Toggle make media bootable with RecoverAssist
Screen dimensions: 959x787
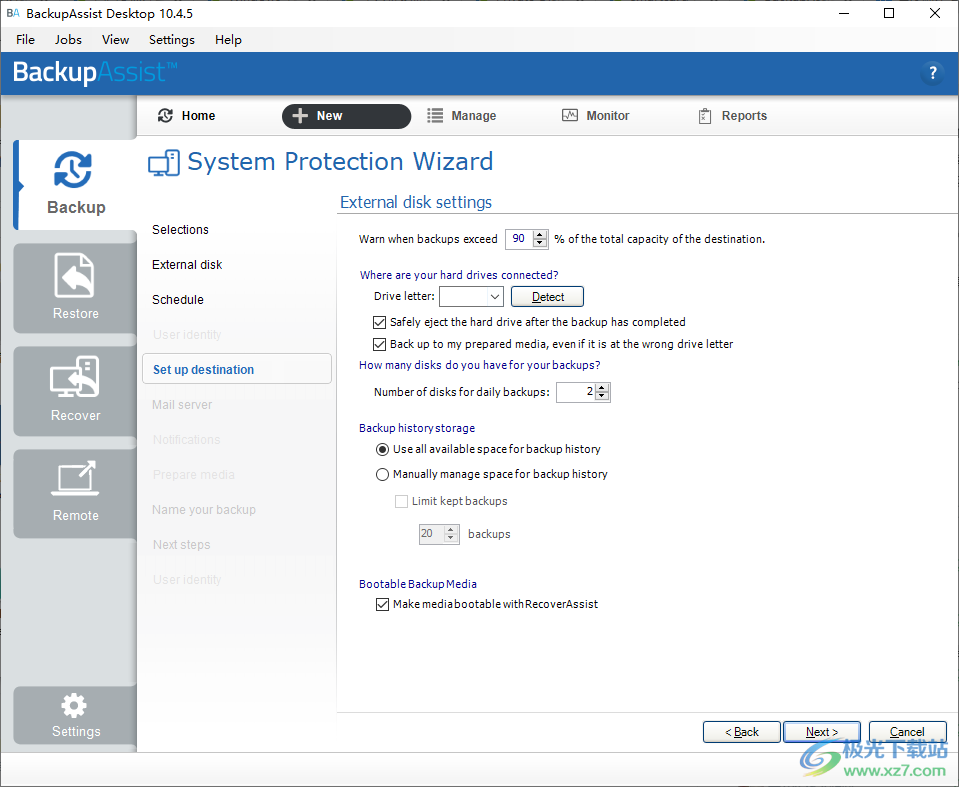point(382,605)
